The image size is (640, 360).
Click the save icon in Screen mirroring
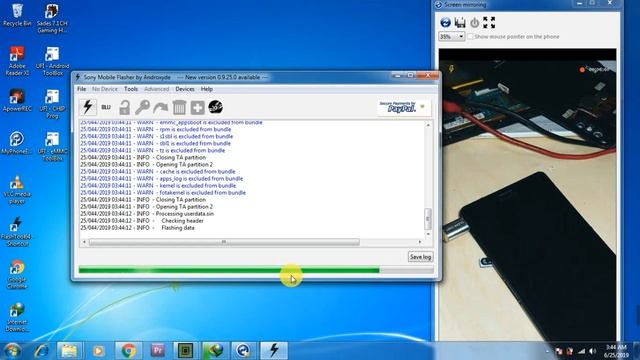point(460,22)
